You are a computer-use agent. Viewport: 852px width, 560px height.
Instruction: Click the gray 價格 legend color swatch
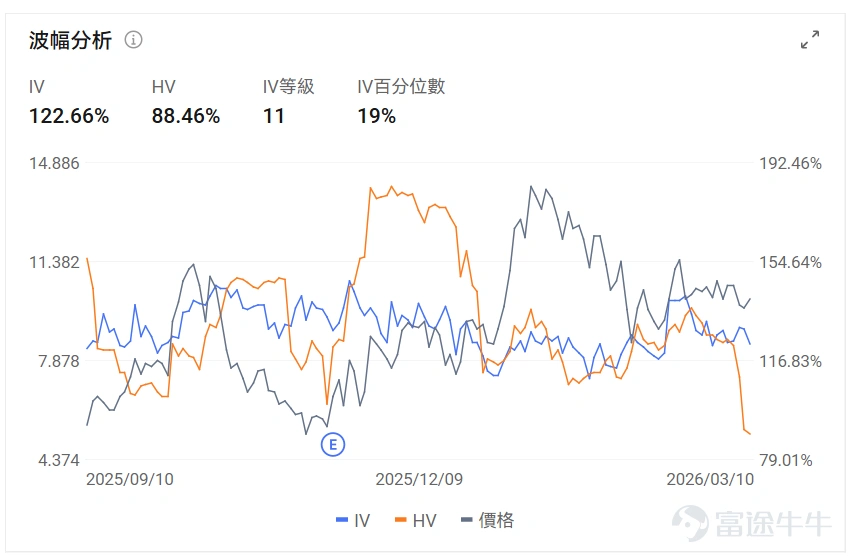point(467,520)
